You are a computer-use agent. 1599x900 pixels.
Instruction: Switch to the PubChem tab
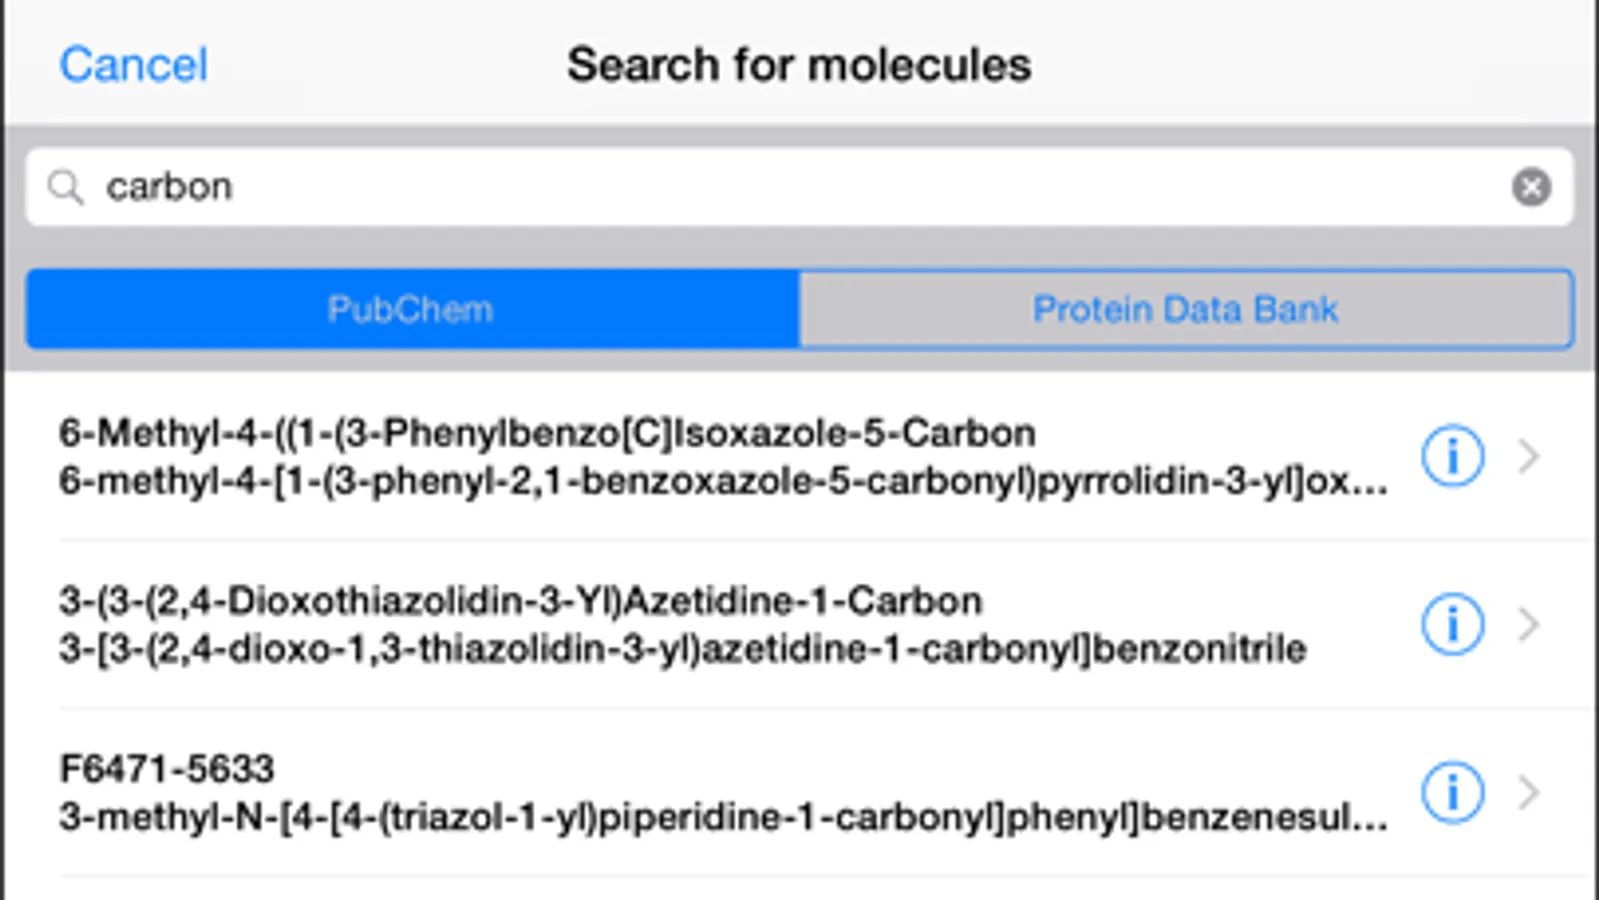[x=412, y=310]
